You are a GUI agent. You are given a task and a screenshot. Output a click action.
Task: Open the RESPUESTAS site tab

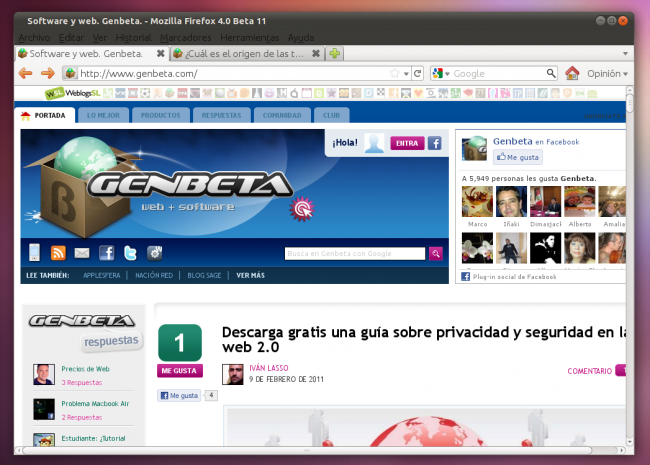tap(221, 115)
